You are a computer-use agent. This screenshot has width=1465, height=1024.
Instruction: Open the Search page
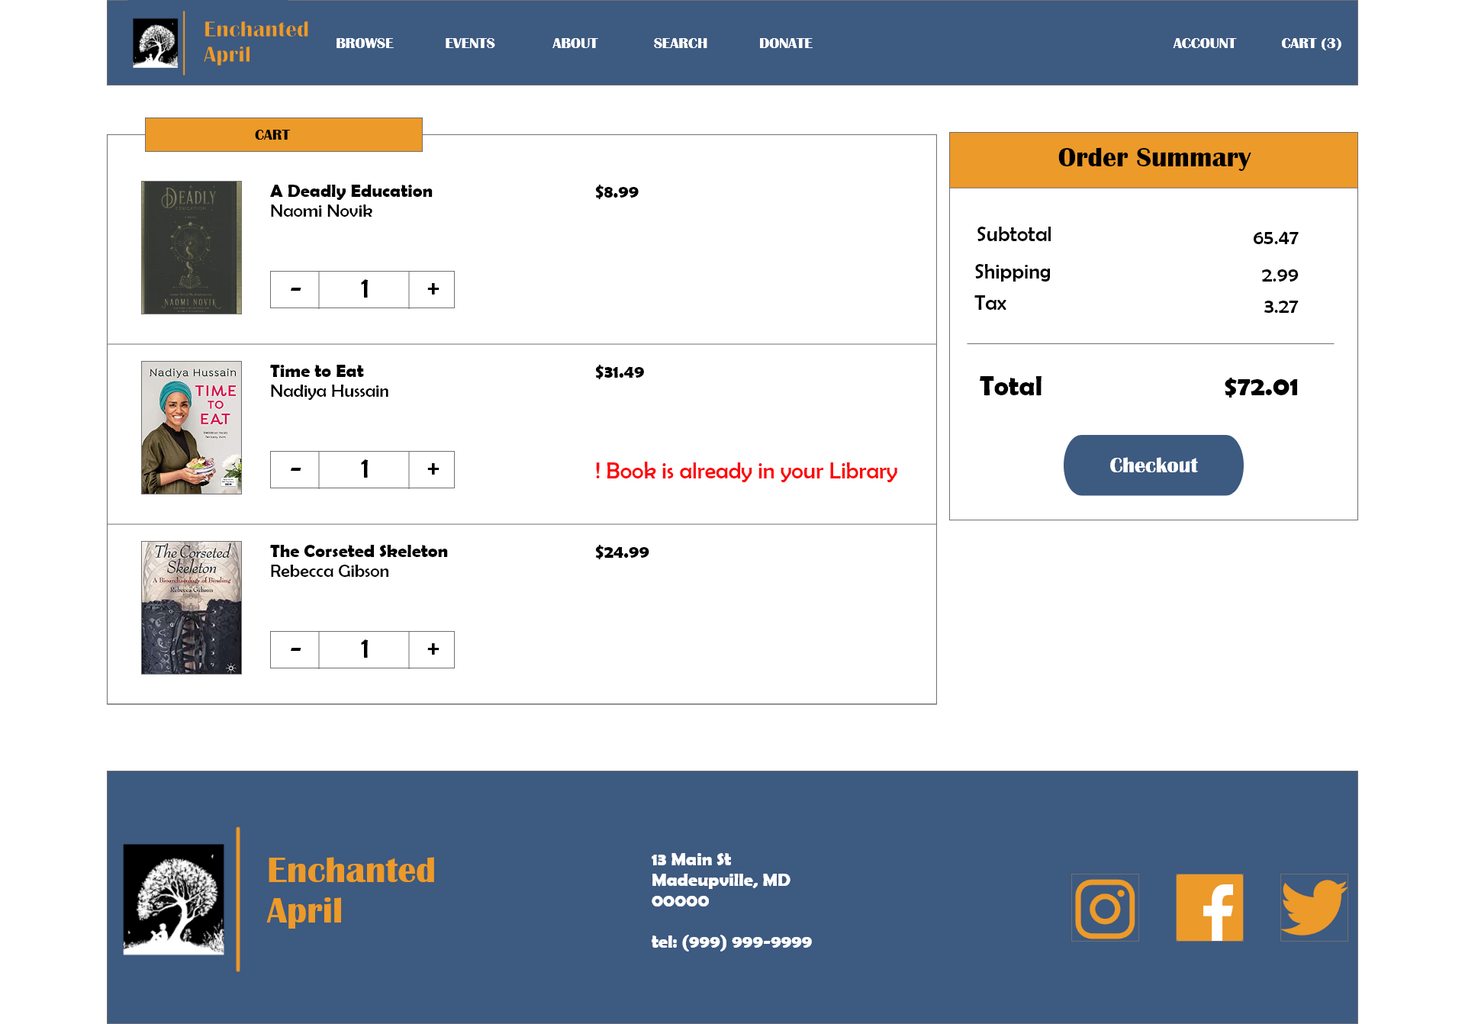(x=680, y=43)
